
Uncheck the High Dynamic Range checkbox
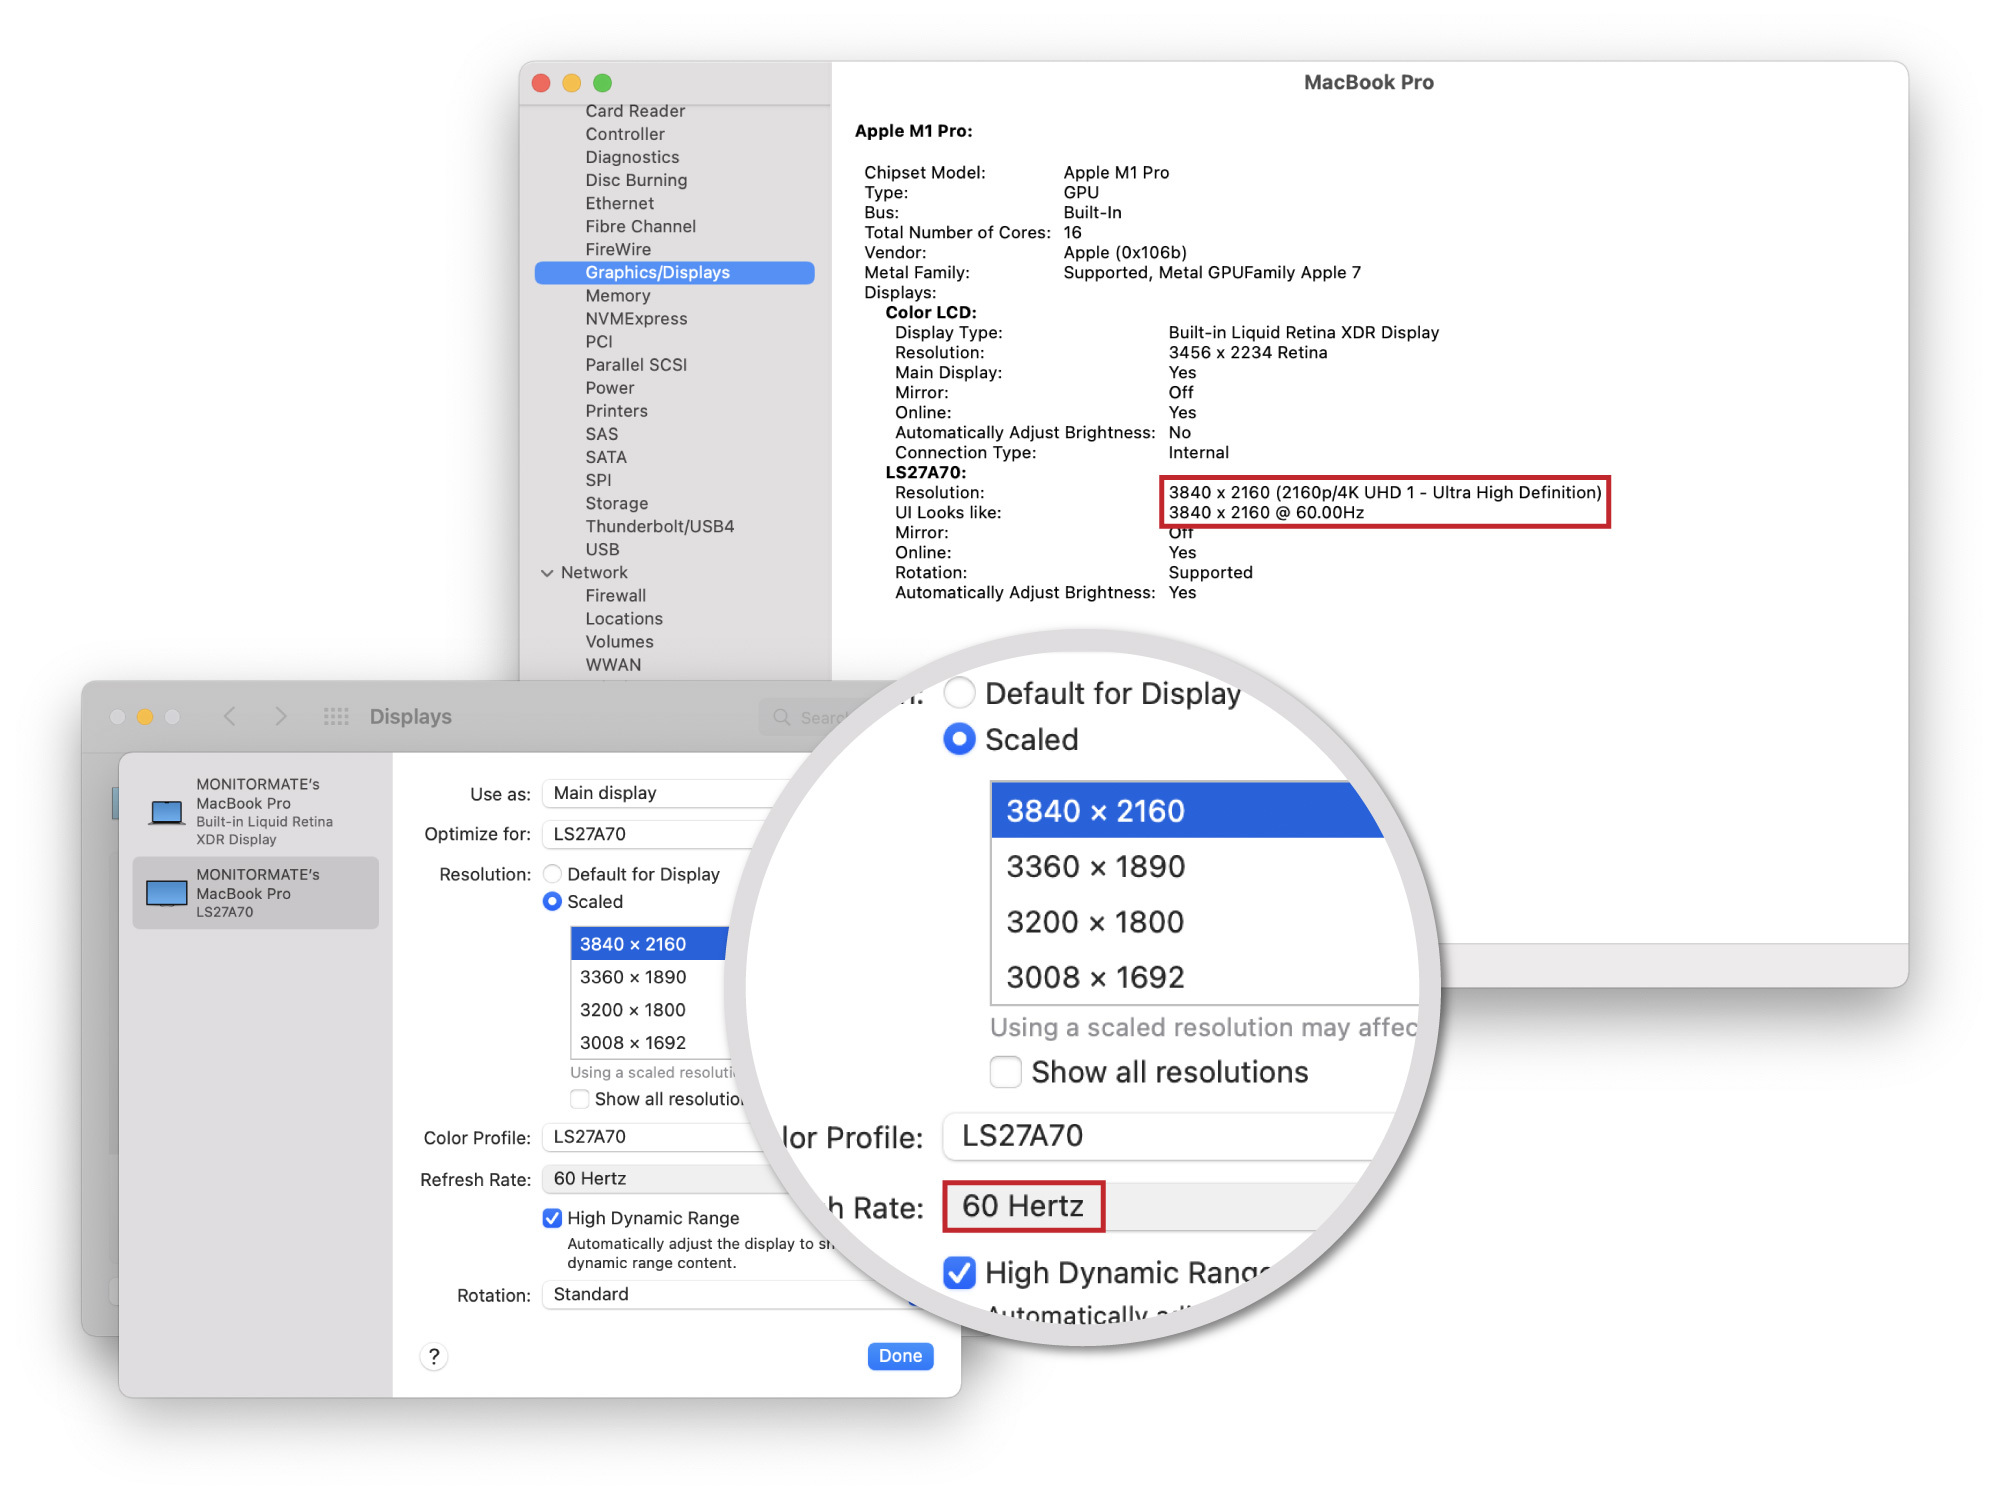(552, 1218)
